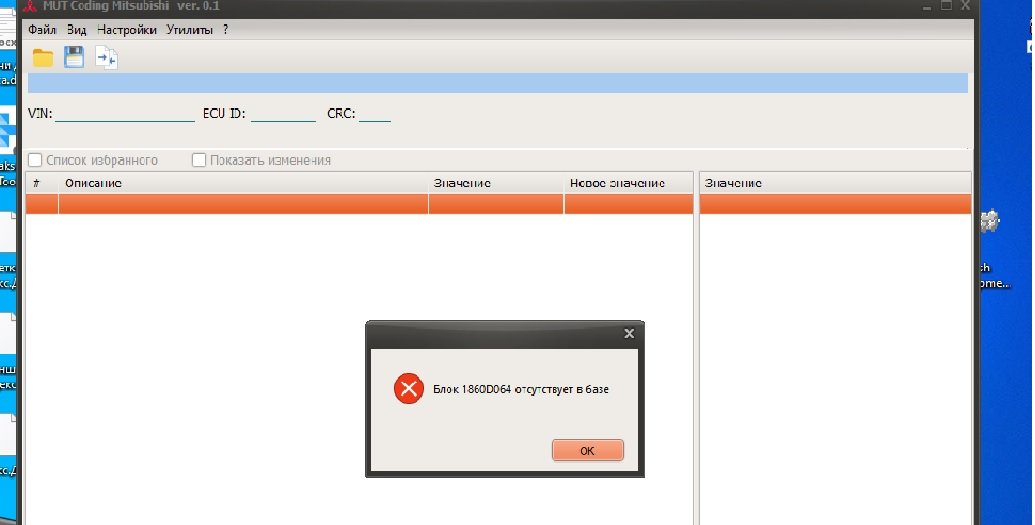Click the VIN input field
The height and width of the screenshot is (525, 1035).
tap(125, 113)
